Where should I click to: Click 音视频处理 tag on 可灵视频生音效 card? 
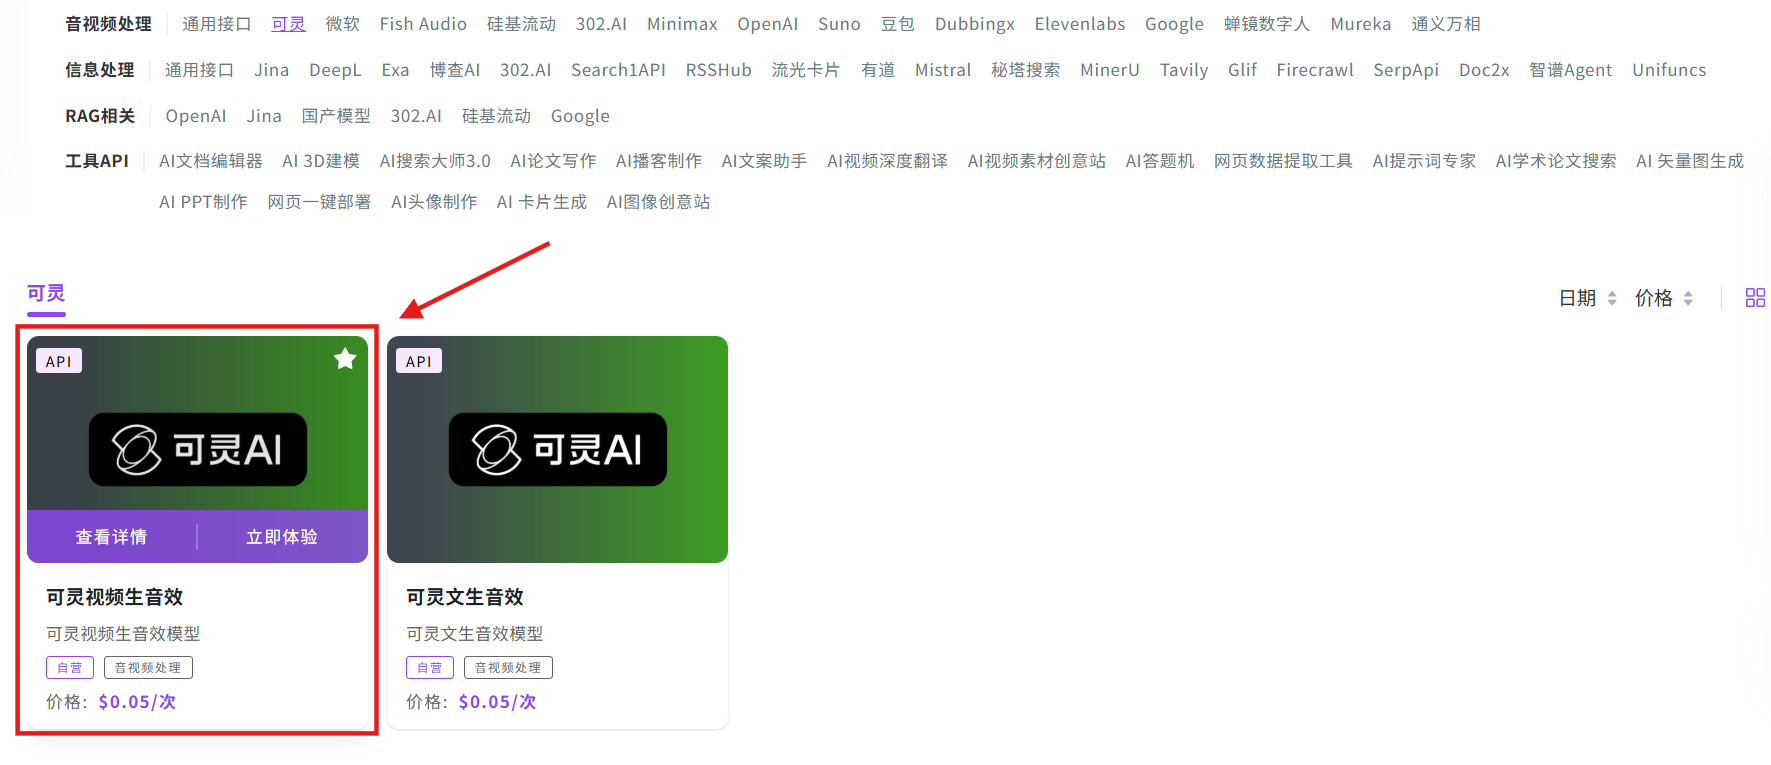pyautogui.click(x=148, y=667)
